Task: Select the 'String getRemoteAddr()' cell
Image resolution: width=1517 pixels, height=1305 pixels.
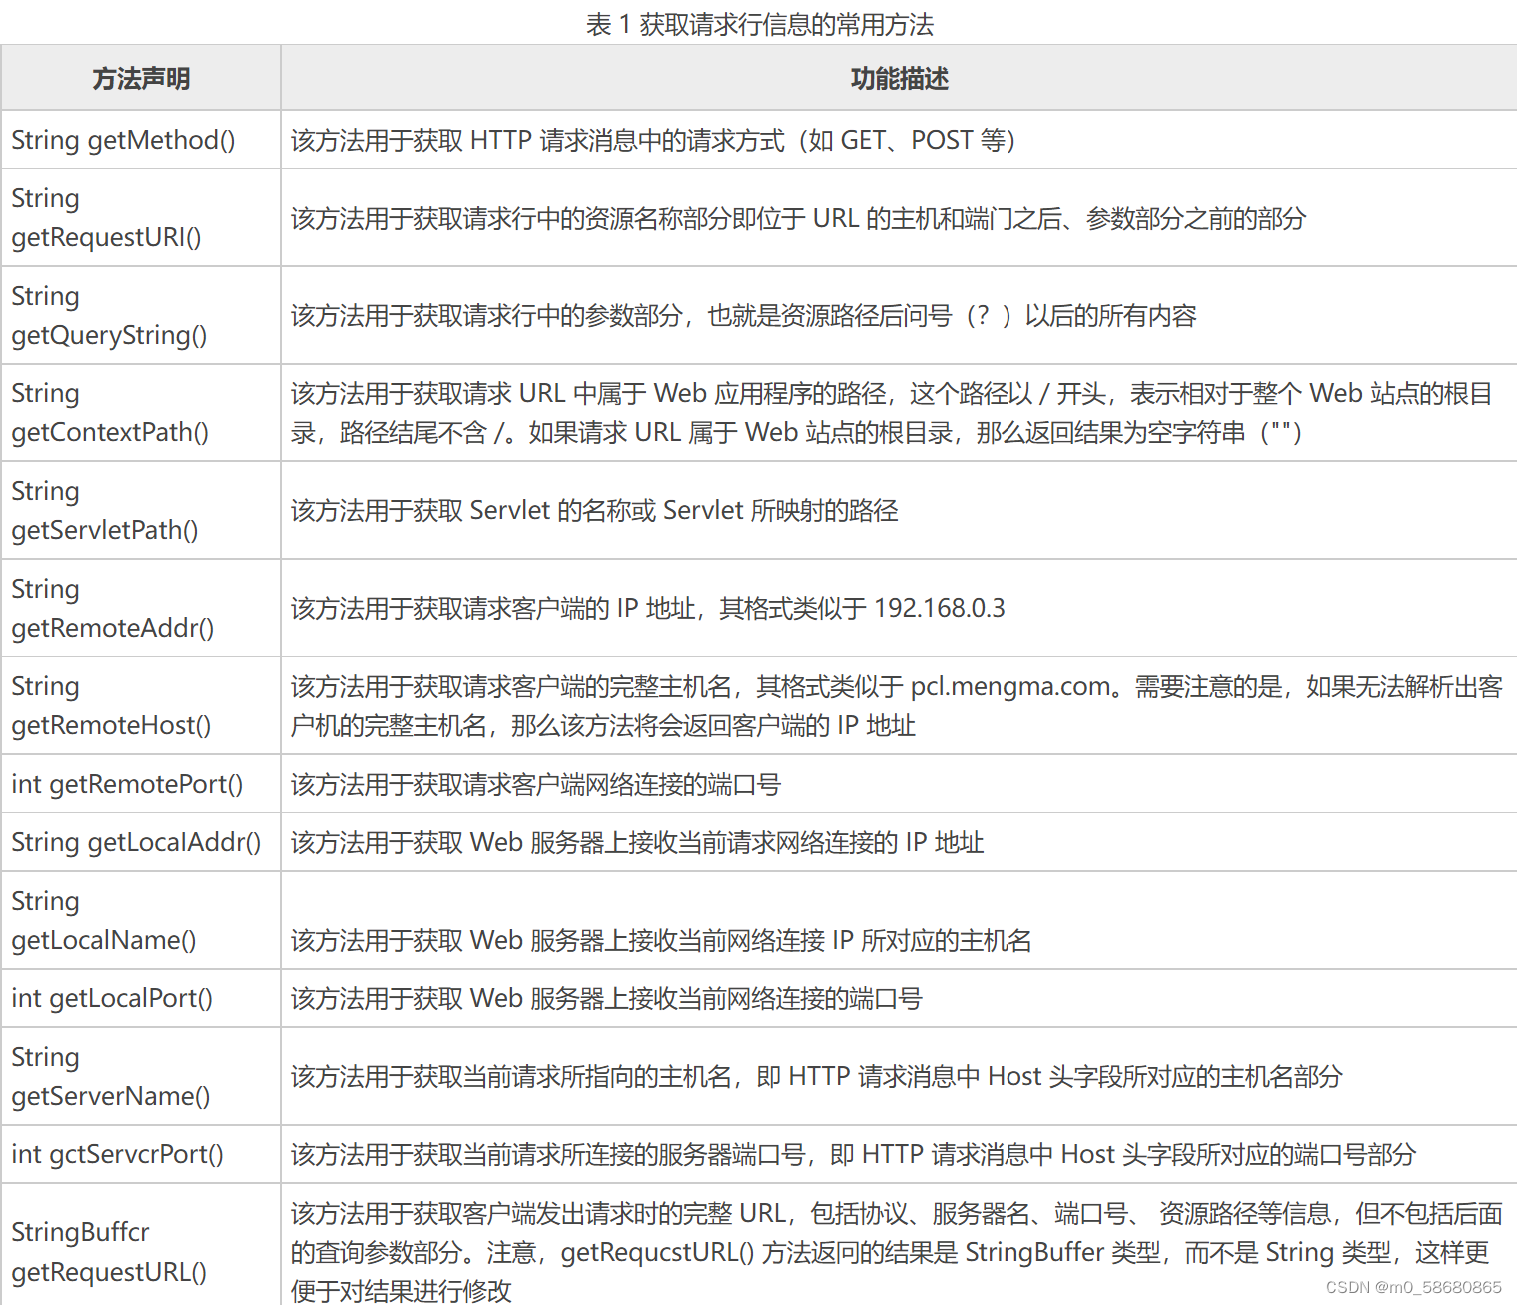Action: tap(141, 608)
